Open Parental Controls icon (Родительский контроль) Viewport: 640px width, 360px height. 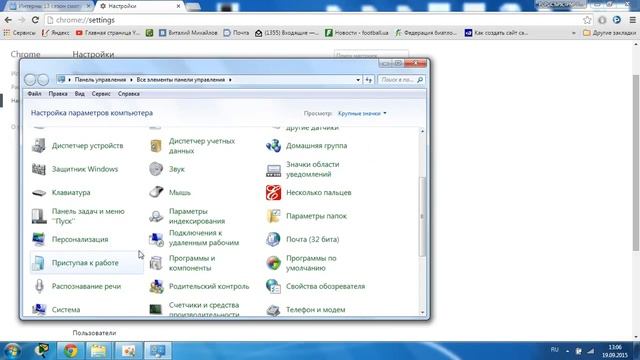156,287
